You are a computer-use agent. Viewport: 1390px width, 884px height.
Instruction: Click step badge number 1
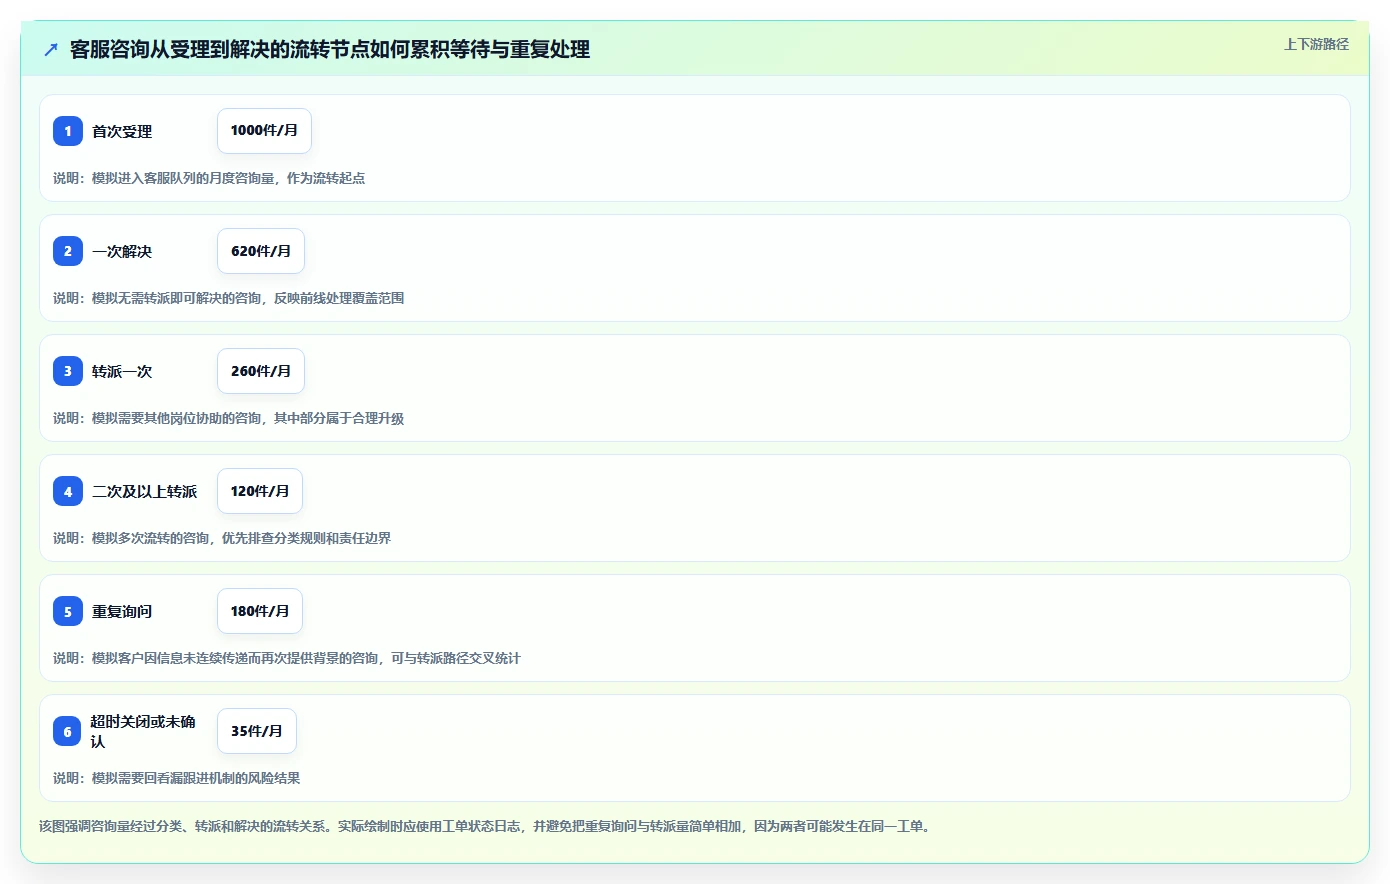point(68,131)
